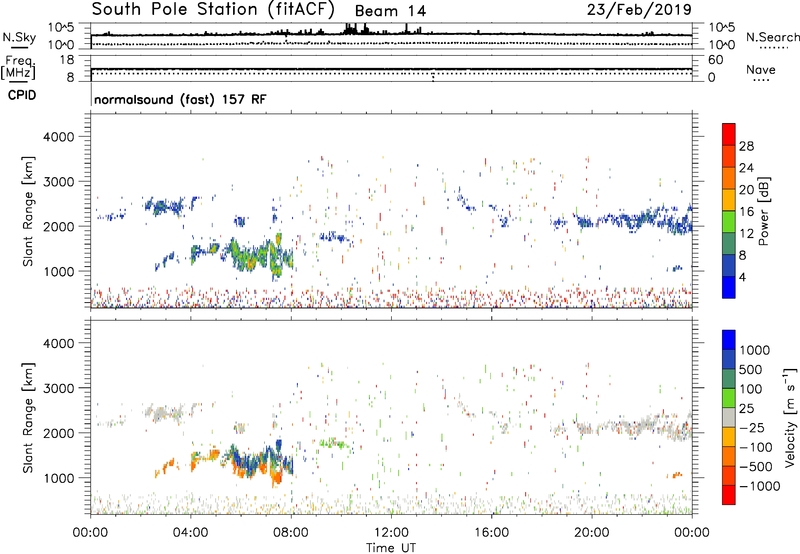Click velocity panel 'Slant Range [km]' label
Screen dimensions: 800x554
(28, 417)
